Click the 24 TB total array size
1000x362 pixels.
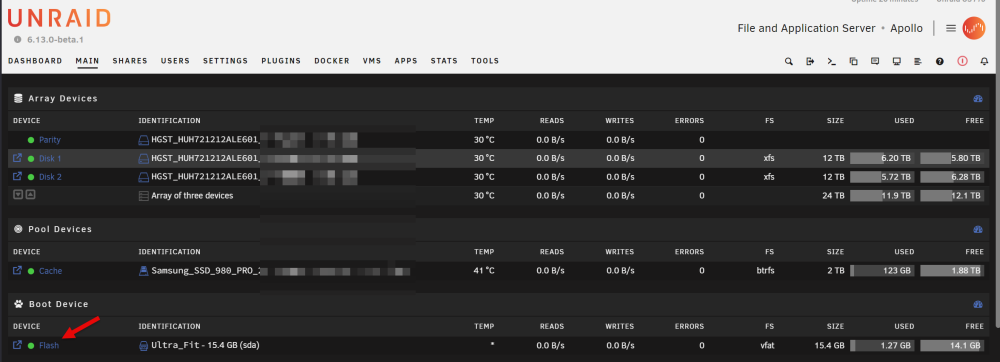click(x=833, y=196)
